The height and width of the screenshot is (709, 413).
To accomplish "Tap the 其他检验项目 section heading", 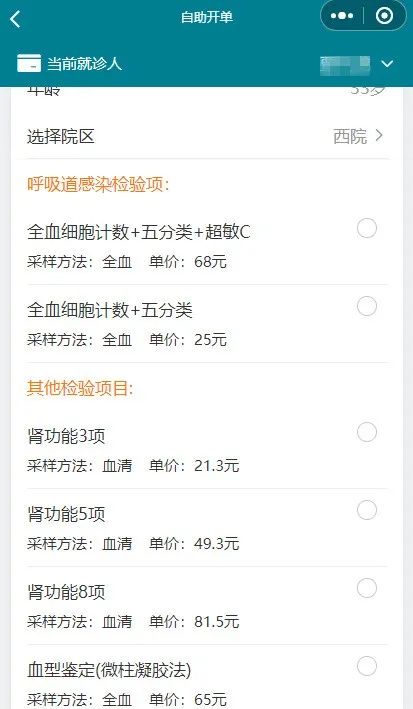I will [x=80, y=388].
